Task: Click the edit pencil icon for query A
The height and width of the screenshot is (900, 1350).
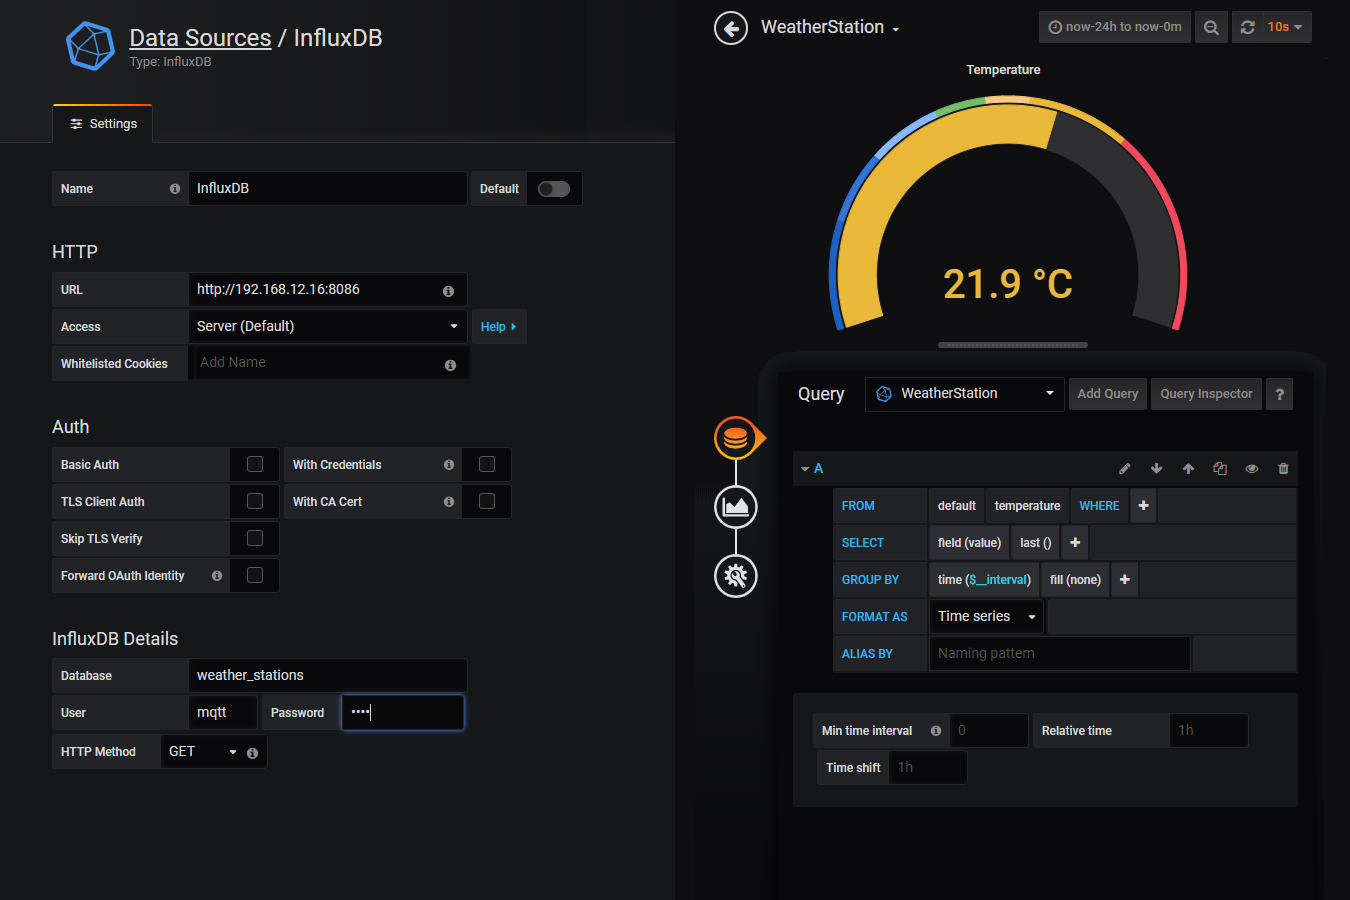Action: point(1124,468)
